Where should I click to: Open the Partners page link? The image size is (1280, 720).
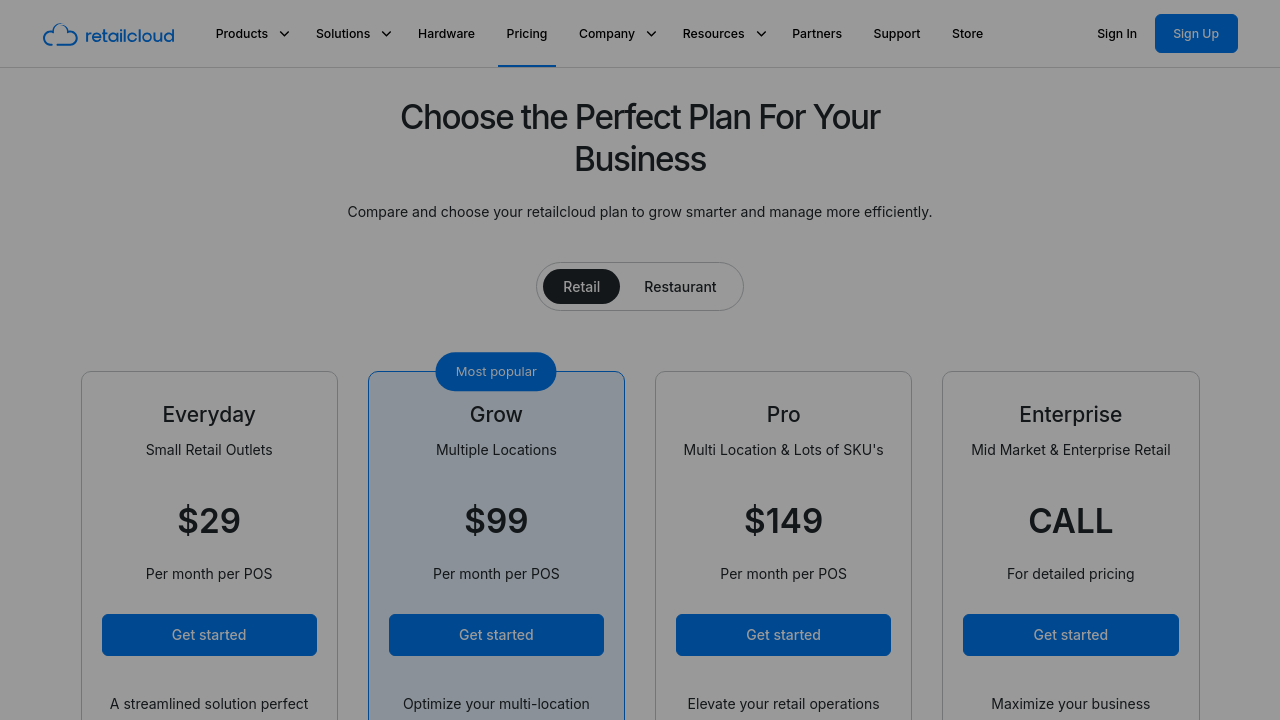click(817, 34)
